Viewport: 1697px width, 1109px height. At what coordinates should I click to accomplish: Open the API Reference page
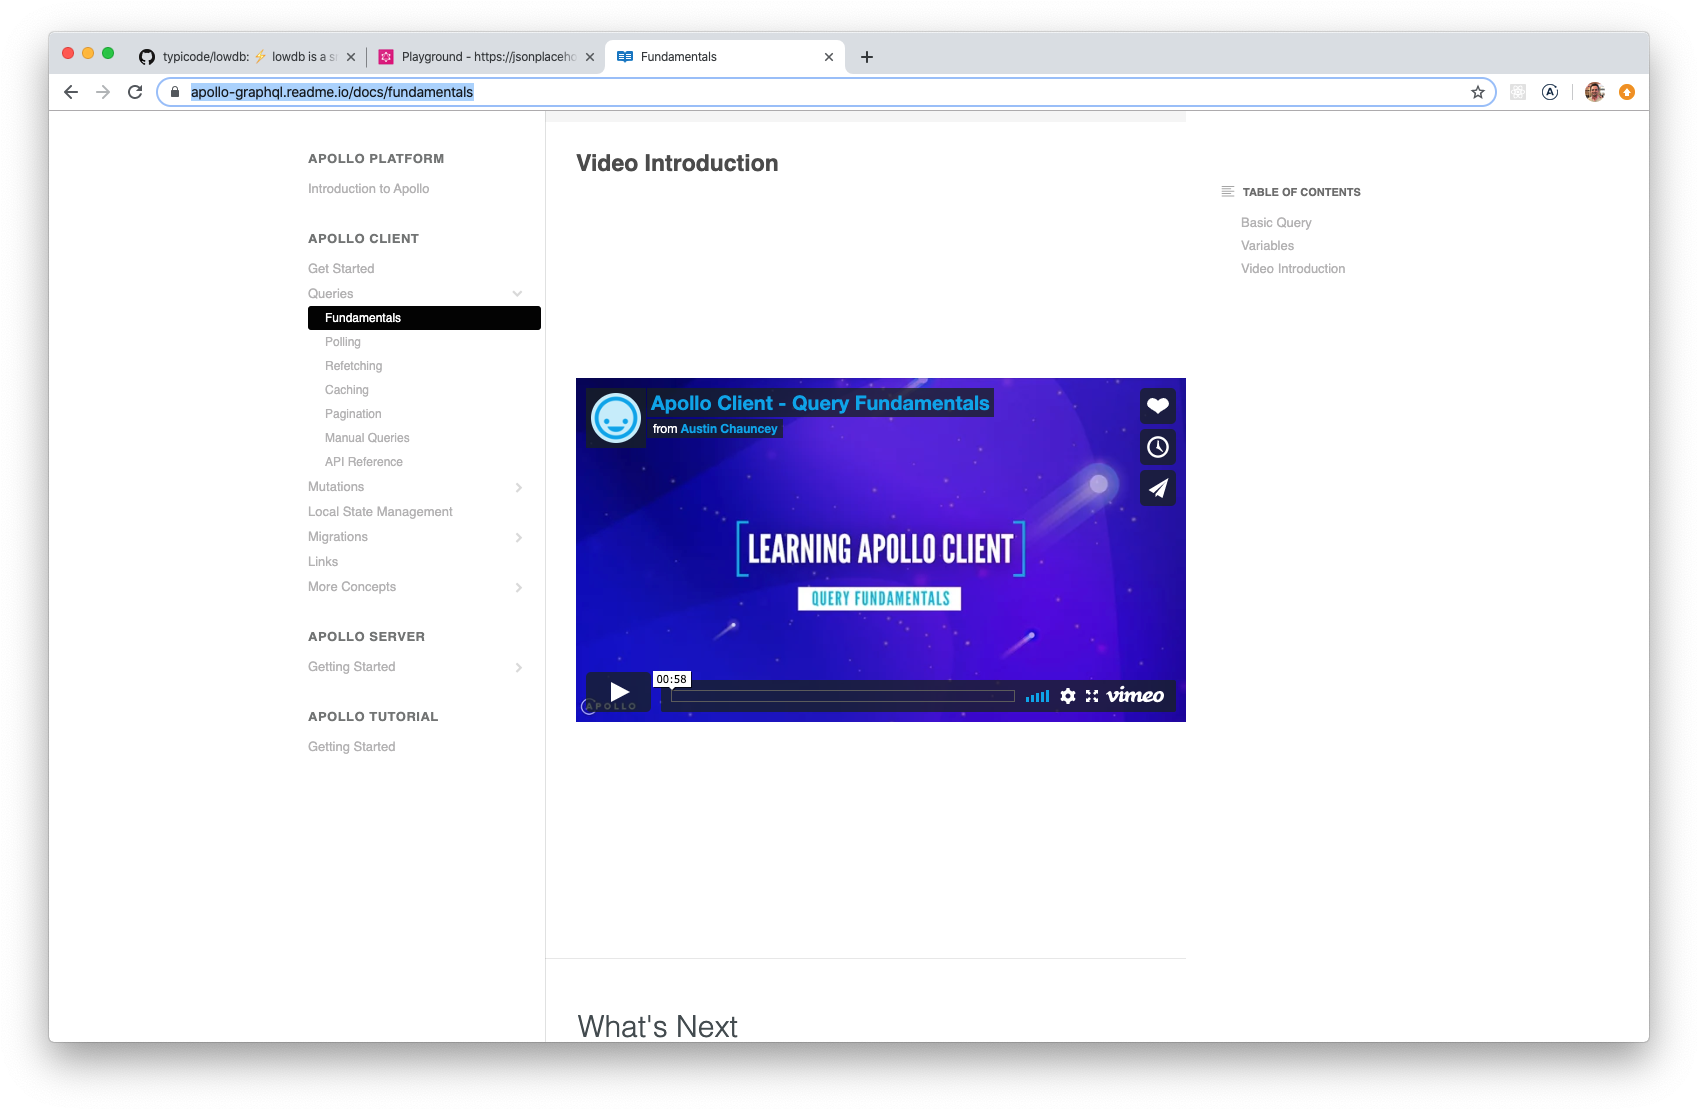[364, 462]
